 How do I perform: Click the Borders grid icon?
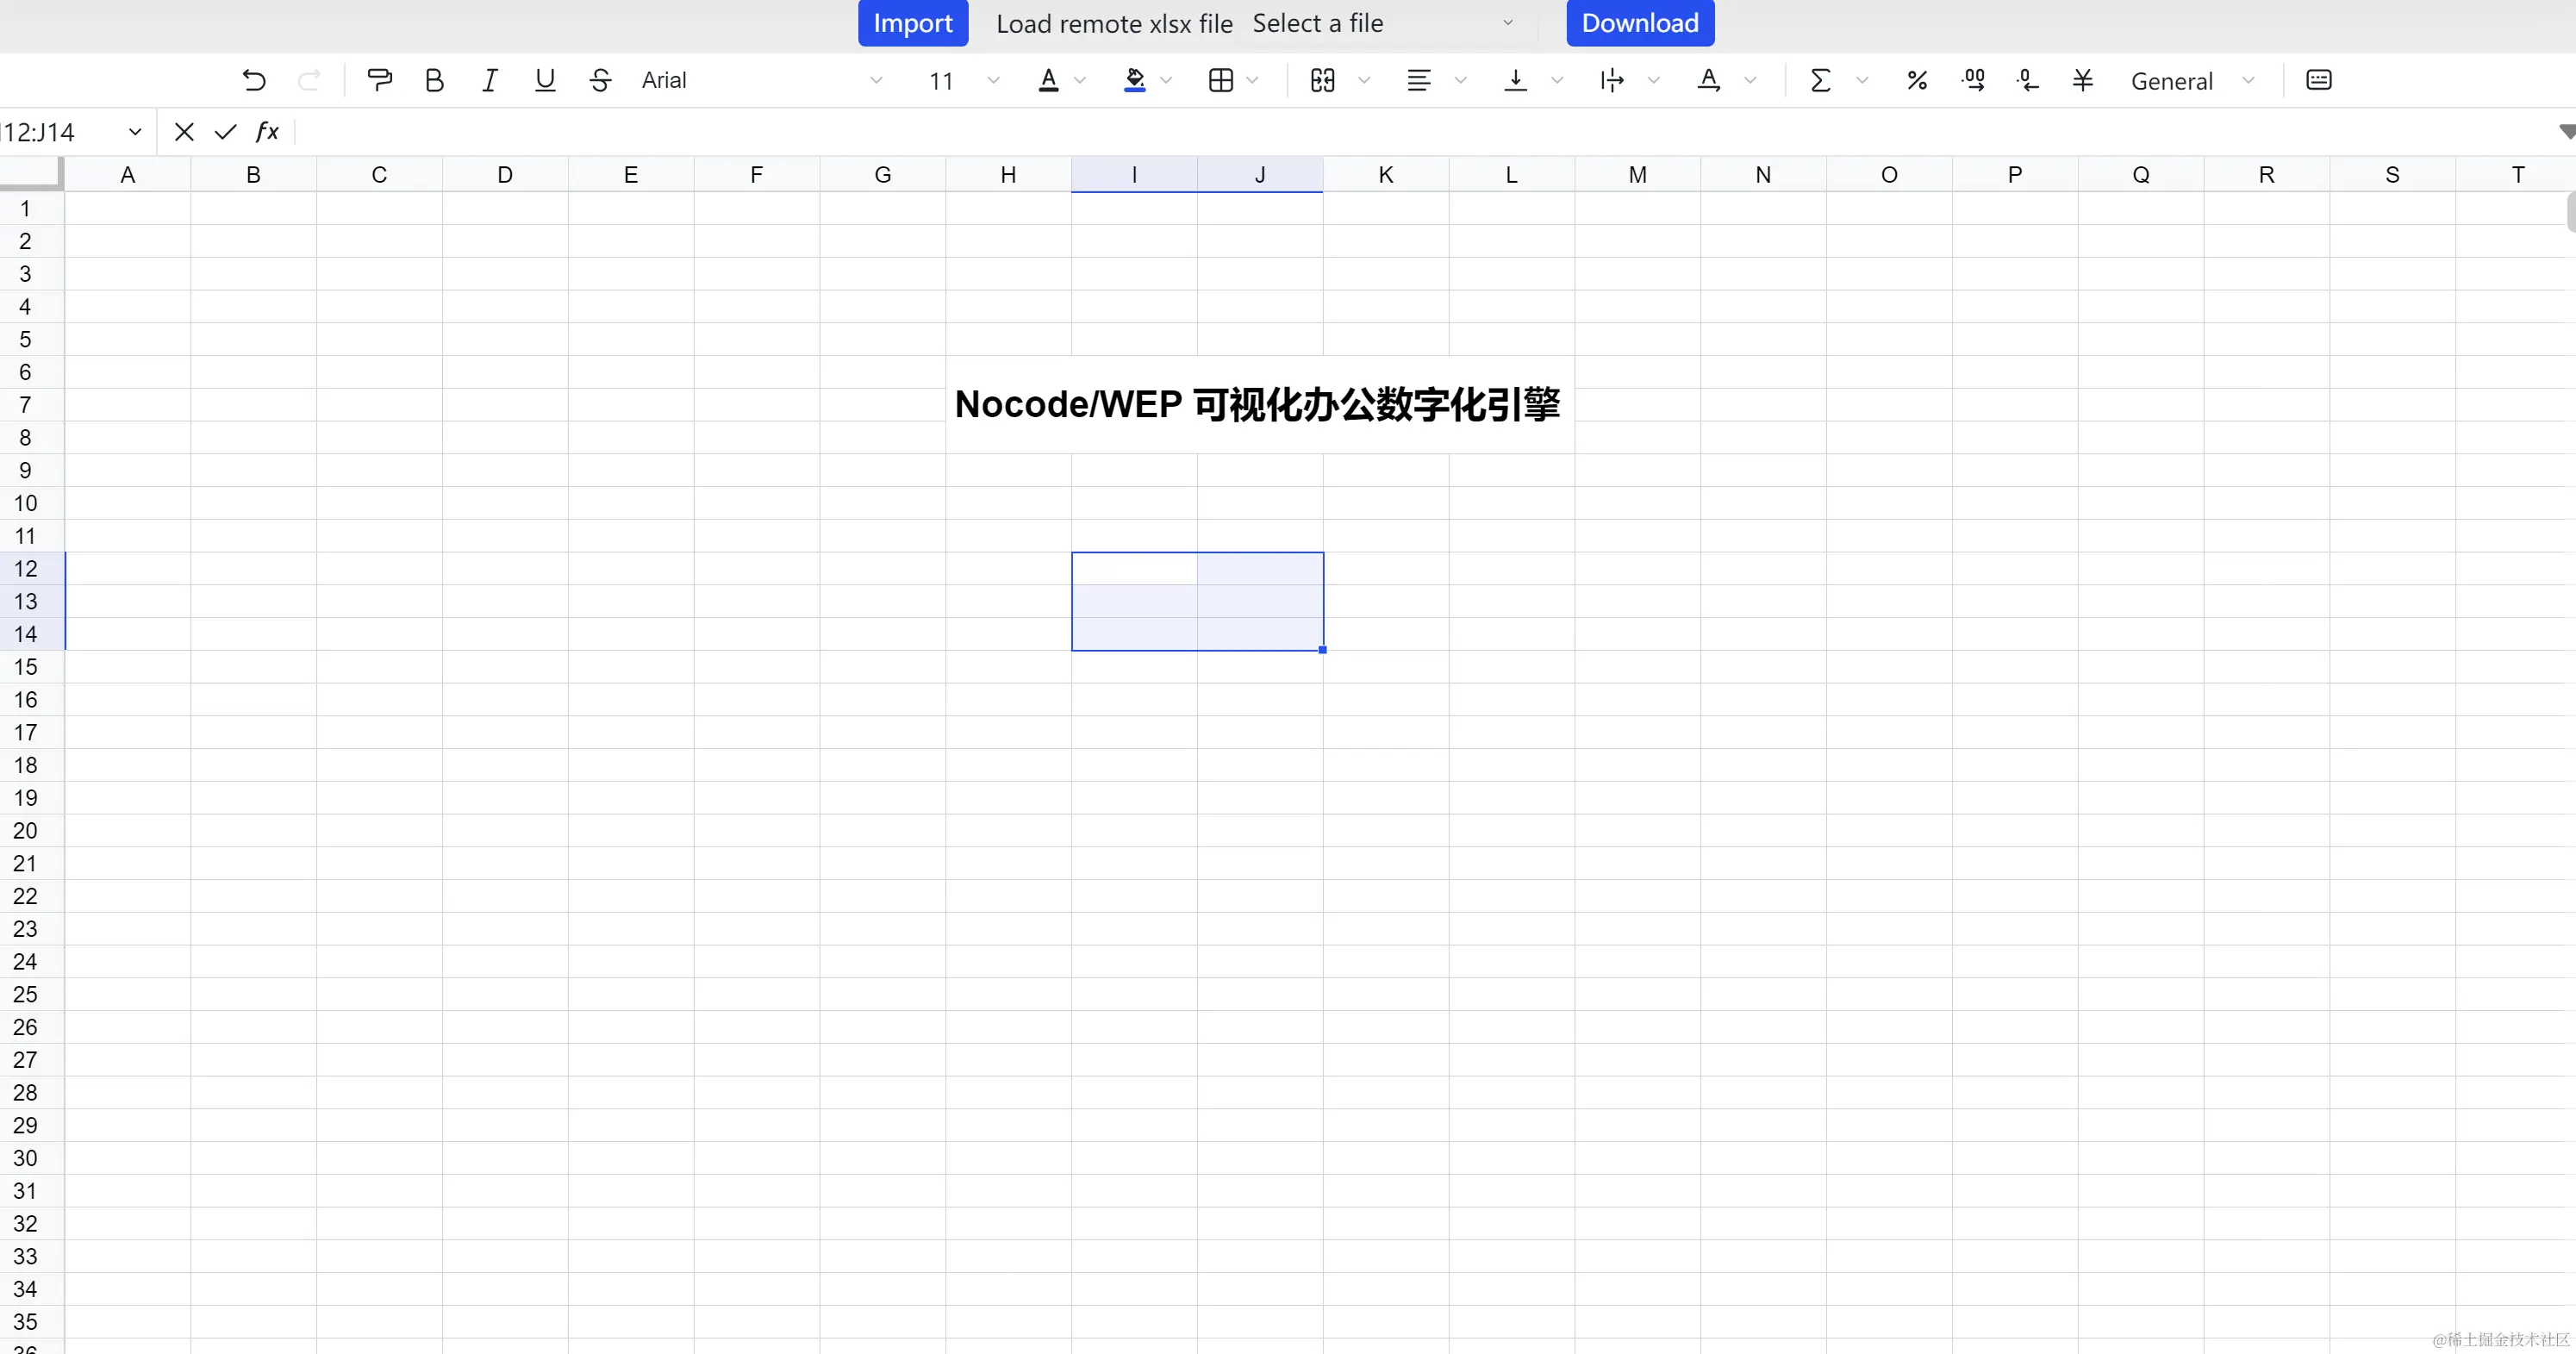(x=1220, y=80)
